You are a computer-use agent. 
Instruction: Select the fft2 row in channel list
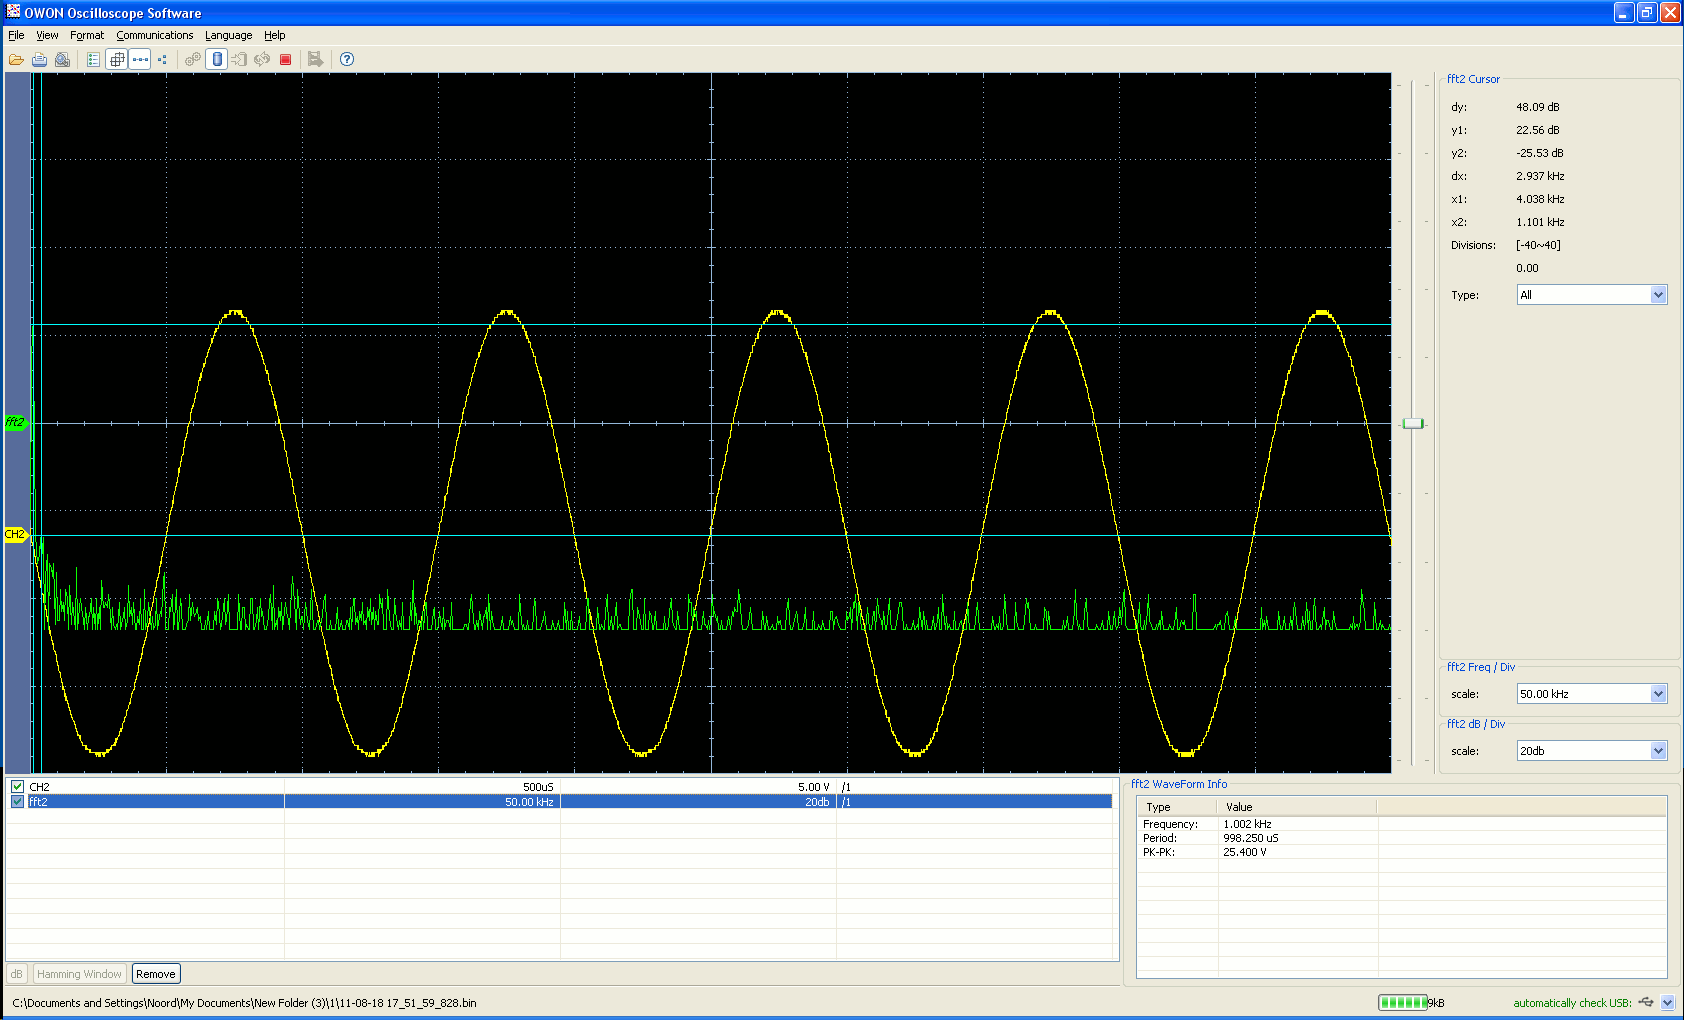coord(560,802)
